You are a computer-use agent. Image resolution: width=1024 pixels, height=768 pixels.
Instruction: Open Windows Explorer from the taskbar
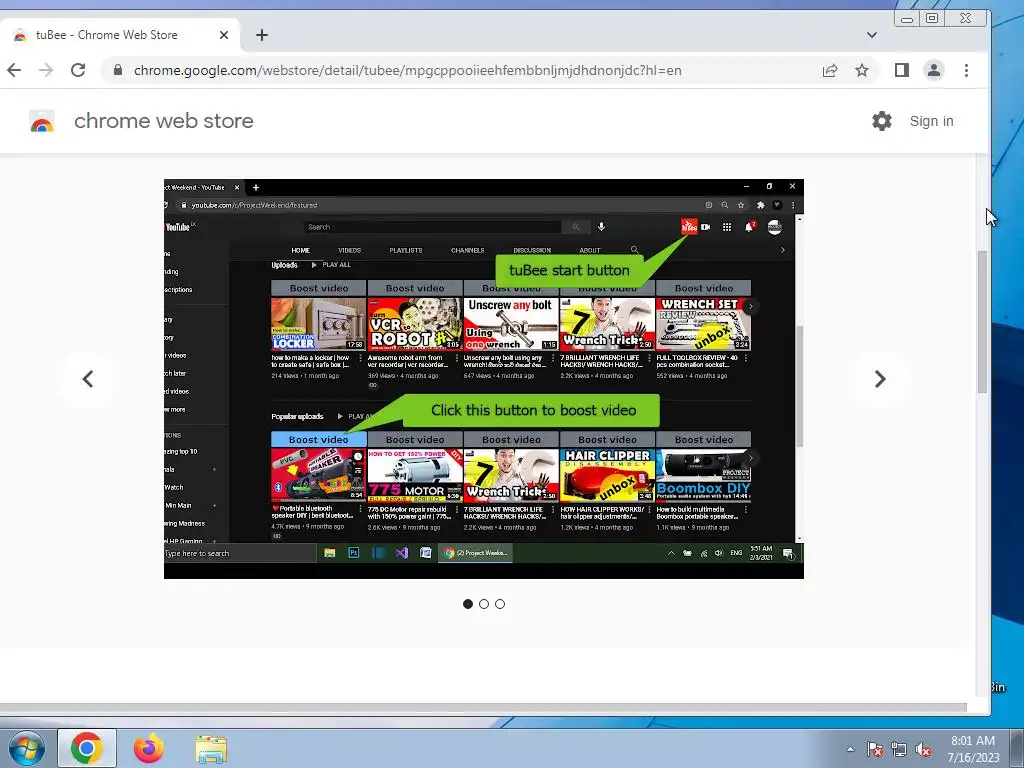(x=211, y=749)
